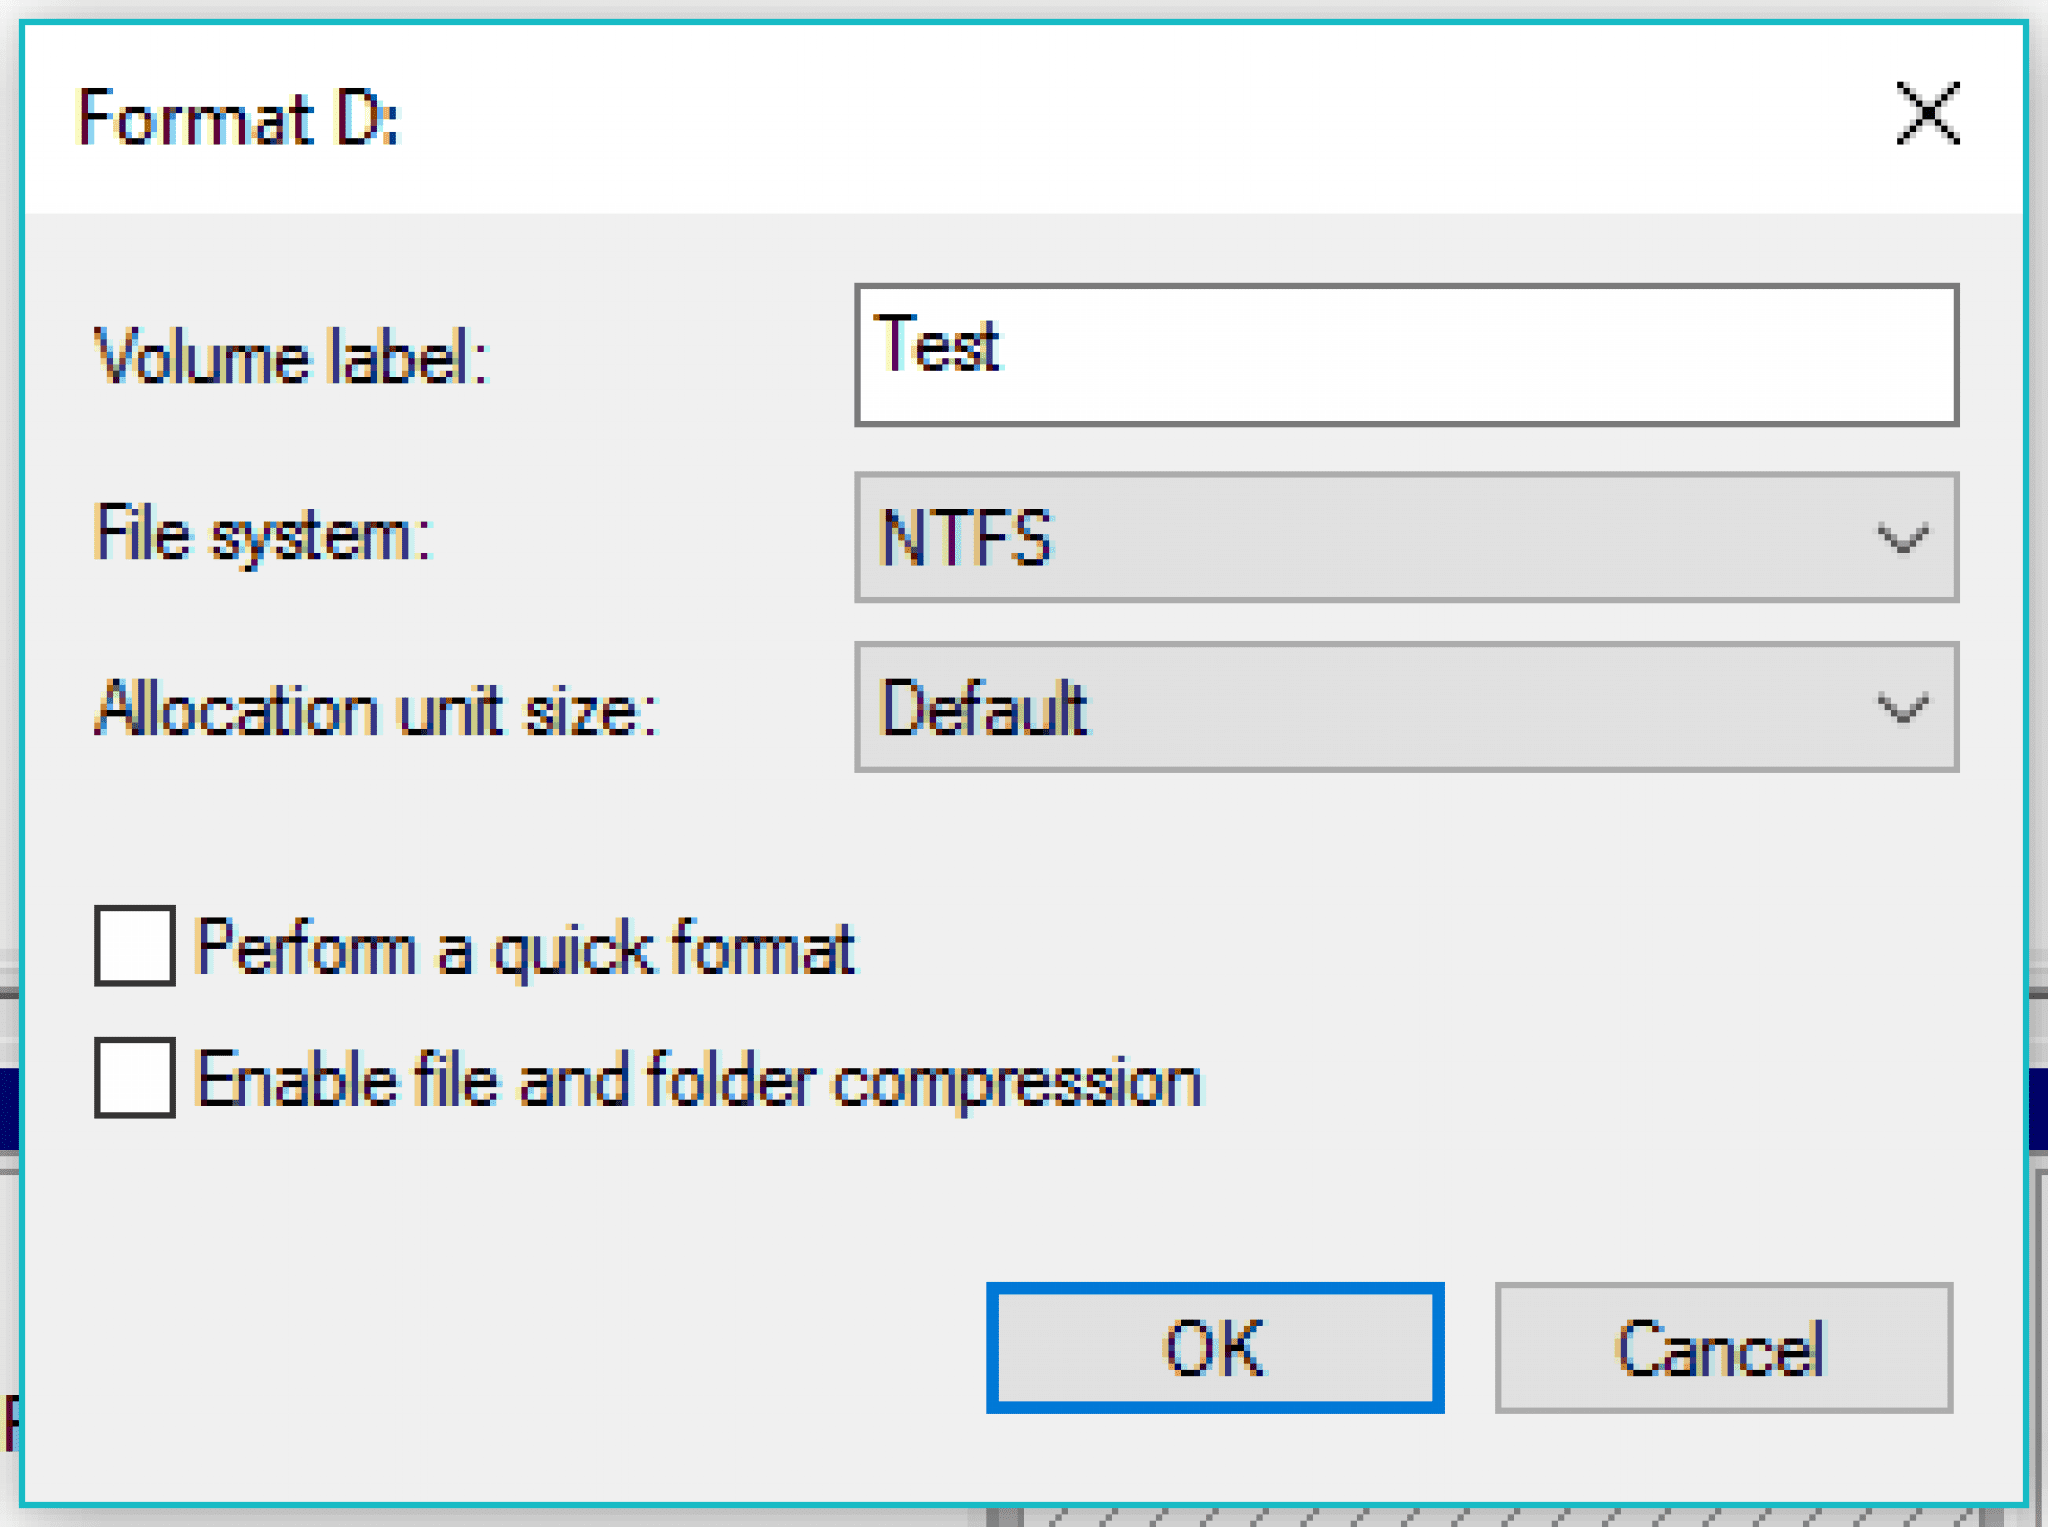
Task: Tick Enable file and folder compression box
Action: pos(135,1077)
